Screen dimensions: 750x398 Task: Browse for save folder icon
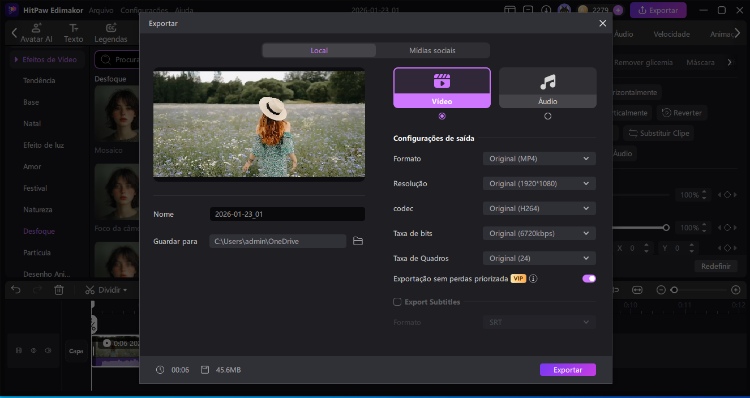358,241
